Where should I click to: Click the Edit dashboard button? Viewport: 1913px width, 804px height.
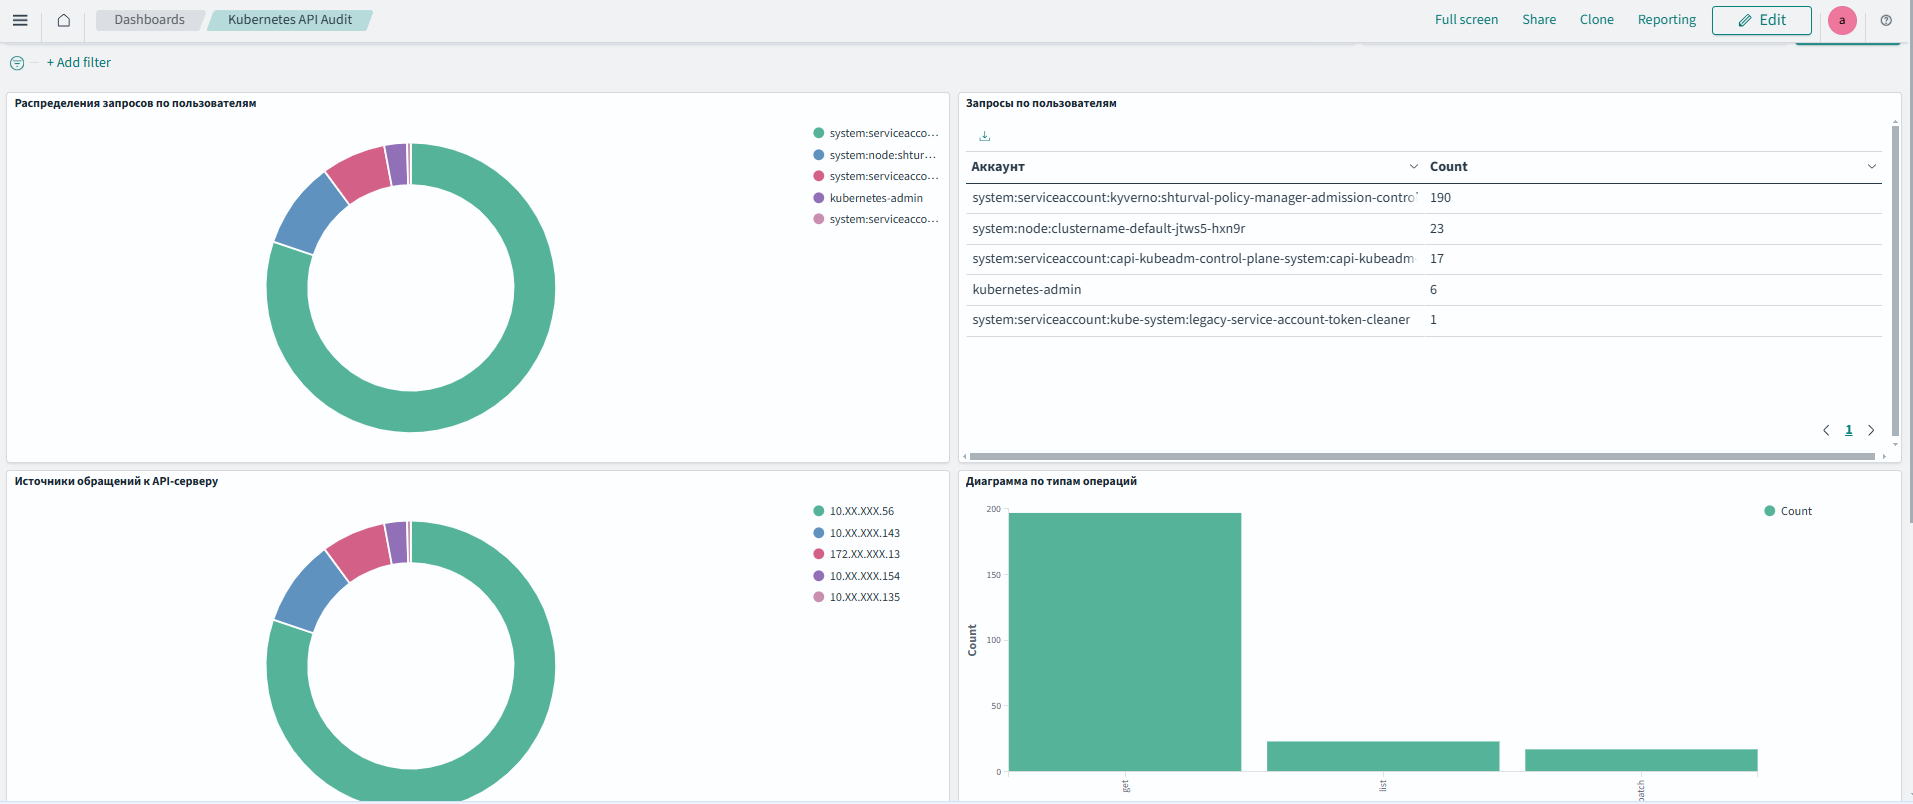click(x=1761, y=20)
